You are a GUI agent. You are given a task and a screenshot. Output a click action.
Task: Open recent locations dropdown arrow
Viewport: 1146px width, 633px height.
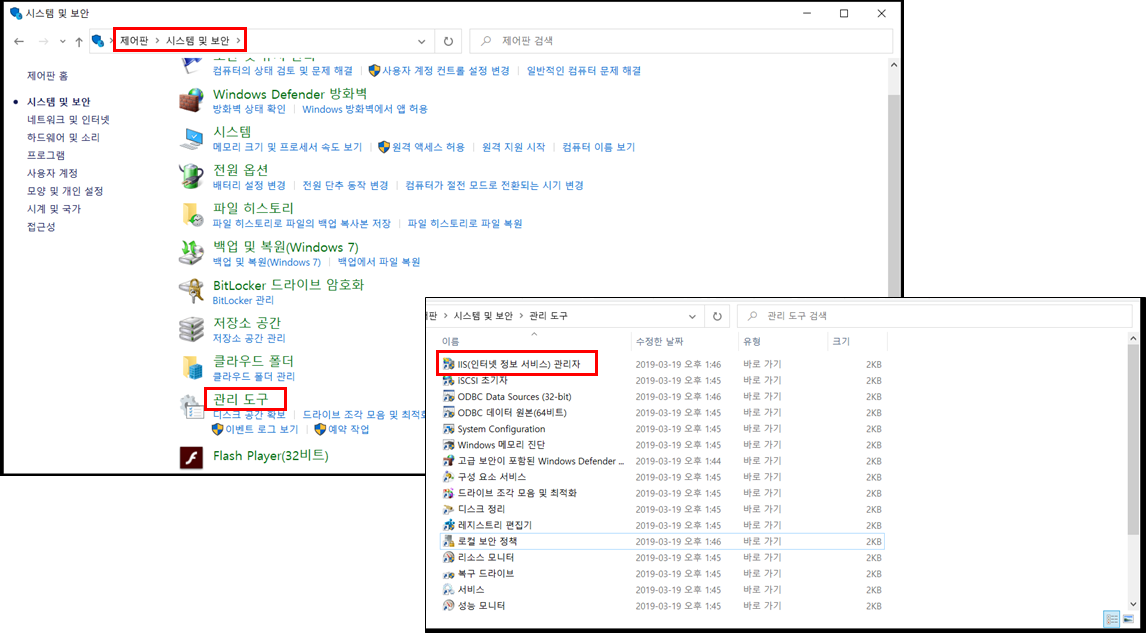[x=63, y=41]
